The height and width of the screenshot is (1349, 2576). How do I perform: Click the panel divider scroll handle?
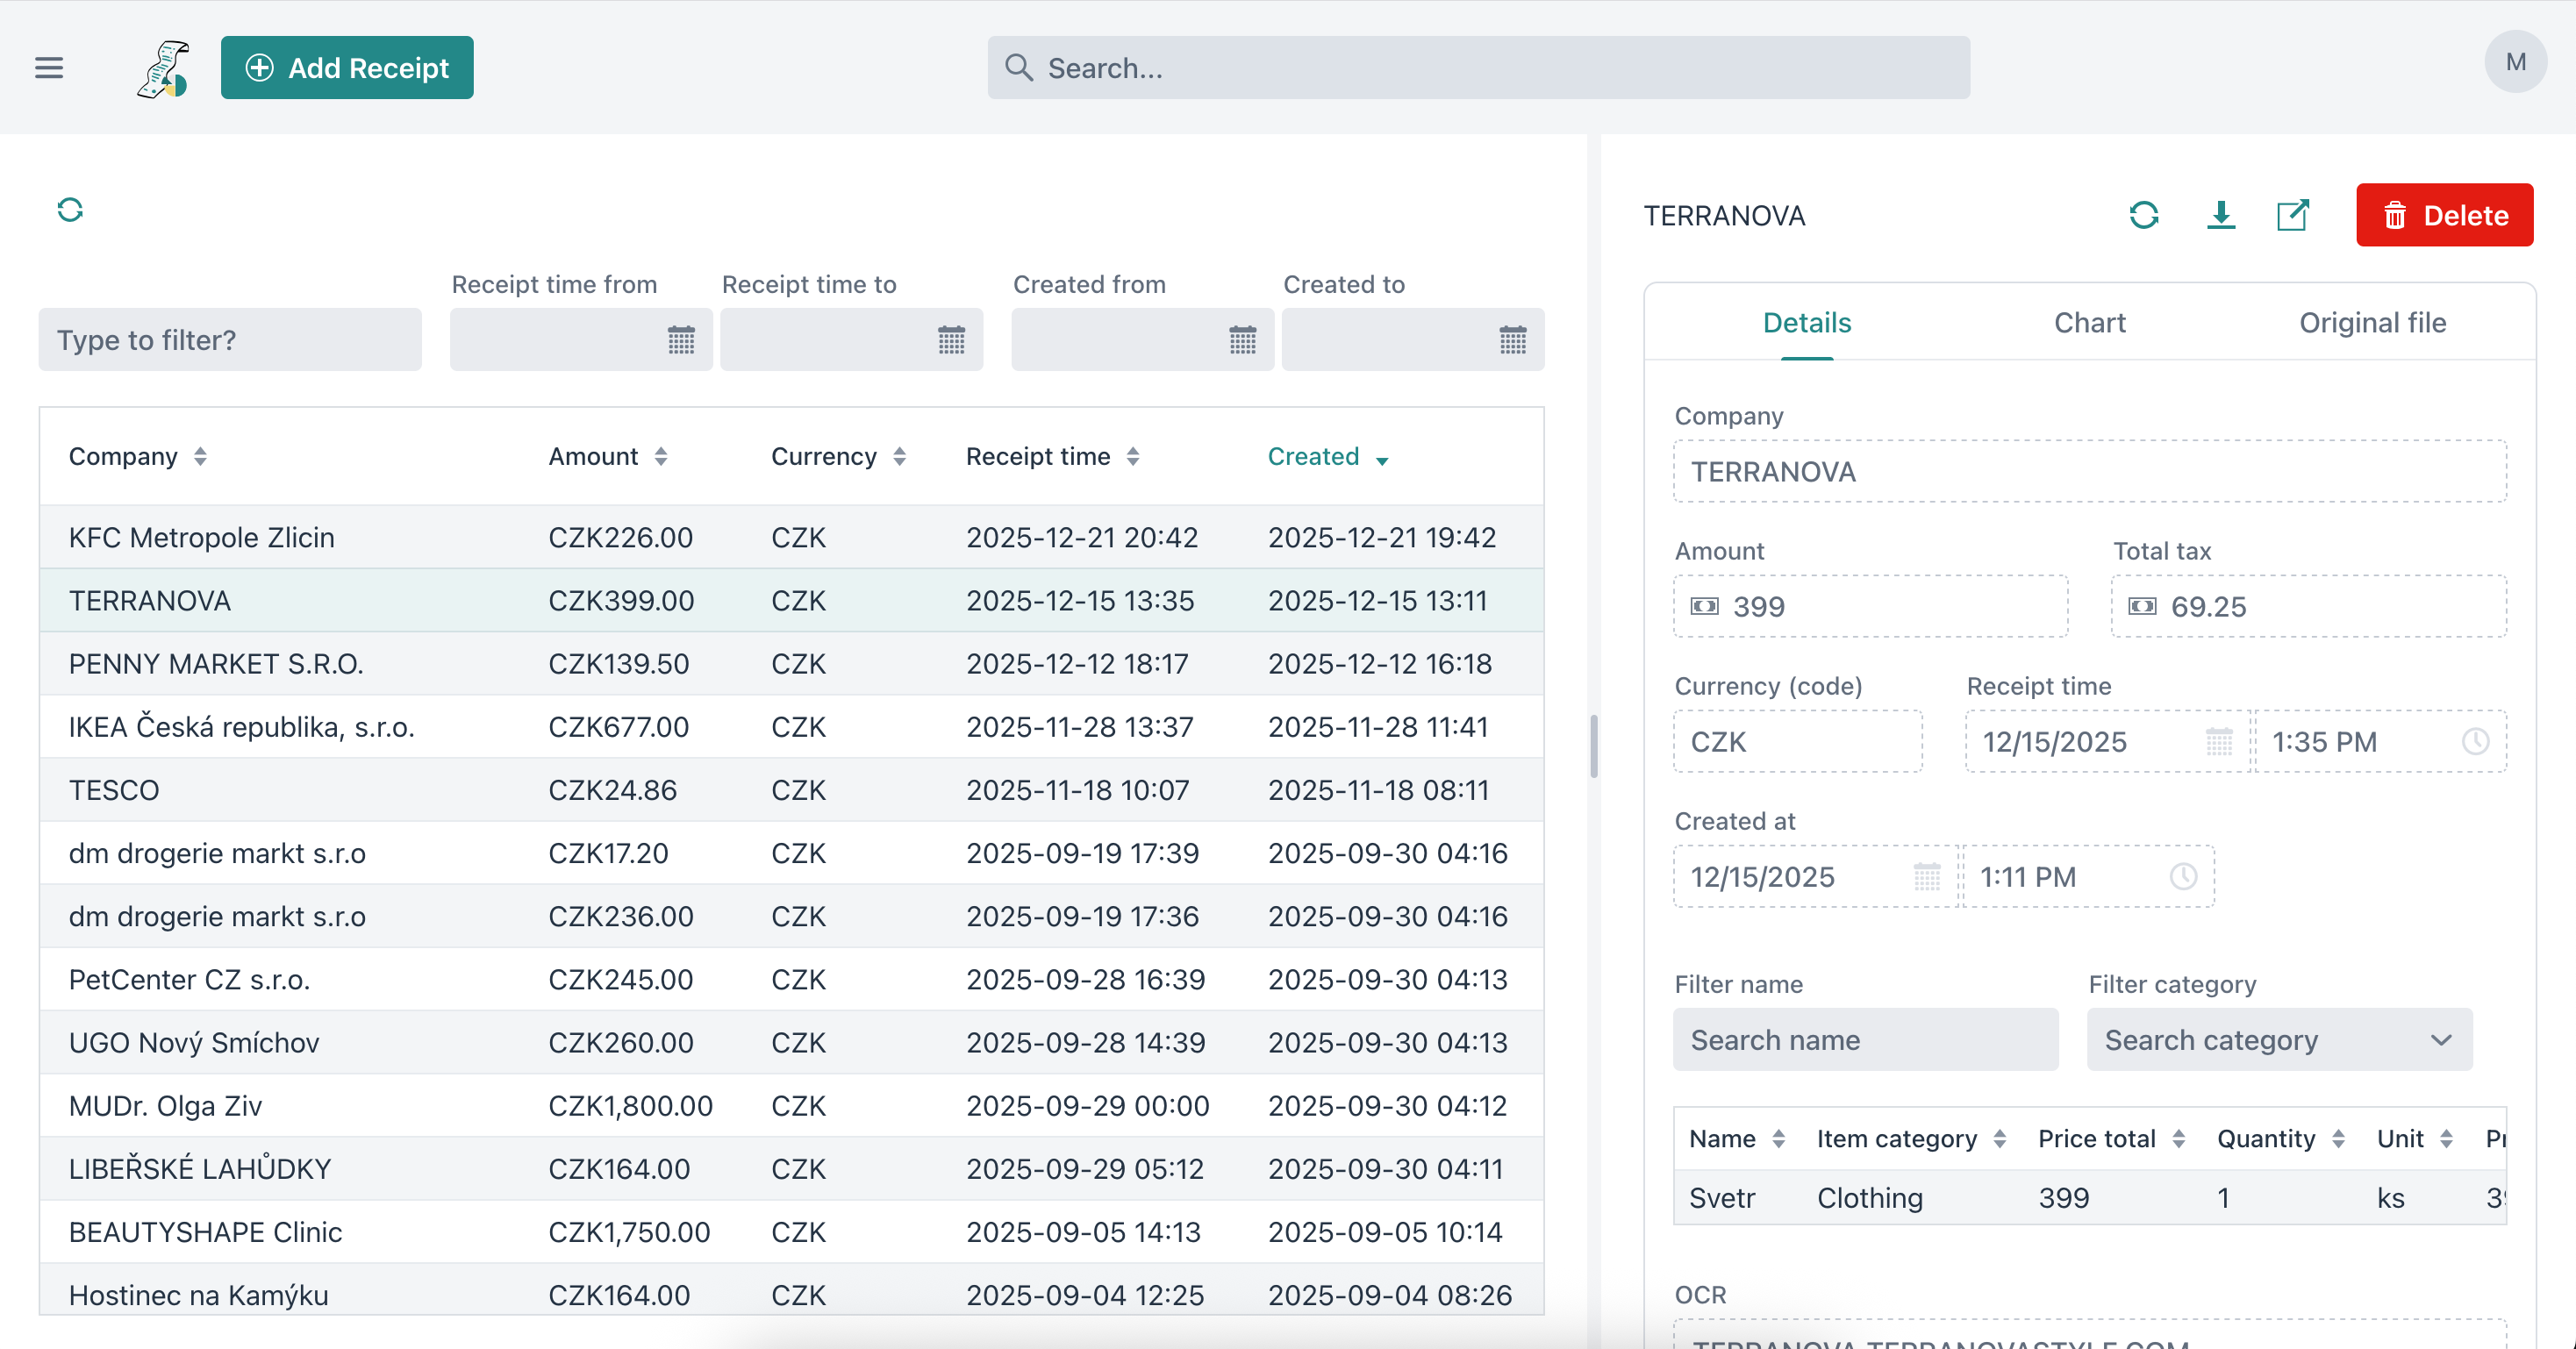point(1593,745)
